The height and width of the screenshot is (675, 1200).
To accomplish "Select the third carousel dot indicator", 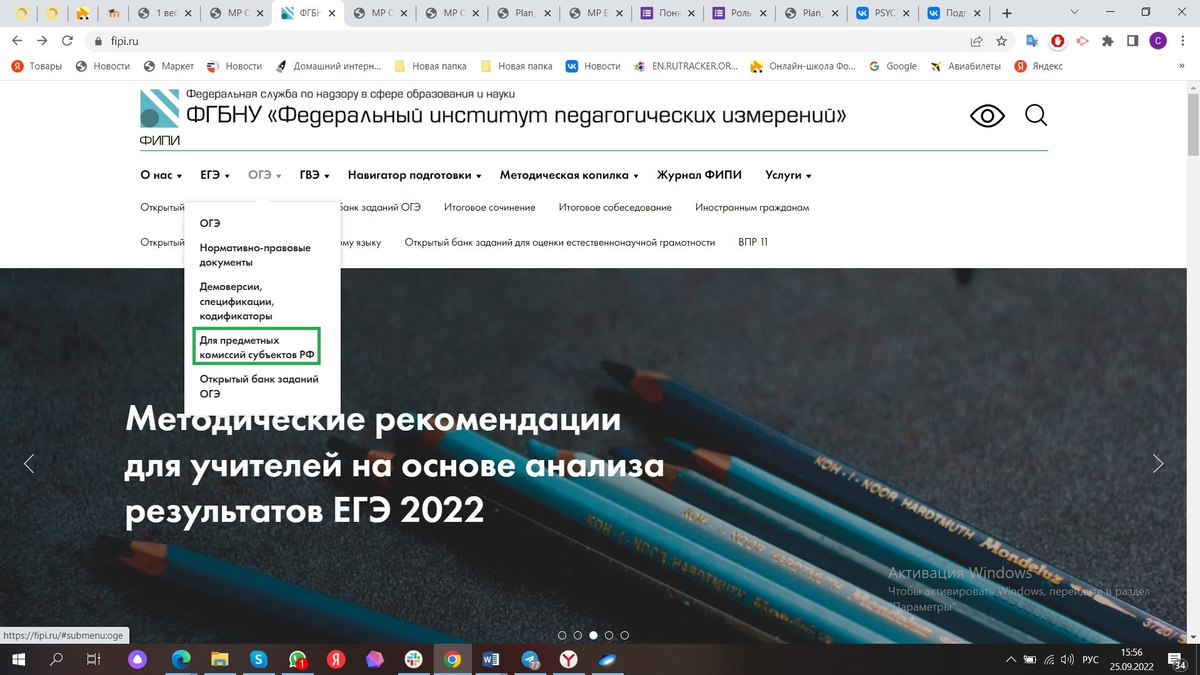I will click(592, 634).
